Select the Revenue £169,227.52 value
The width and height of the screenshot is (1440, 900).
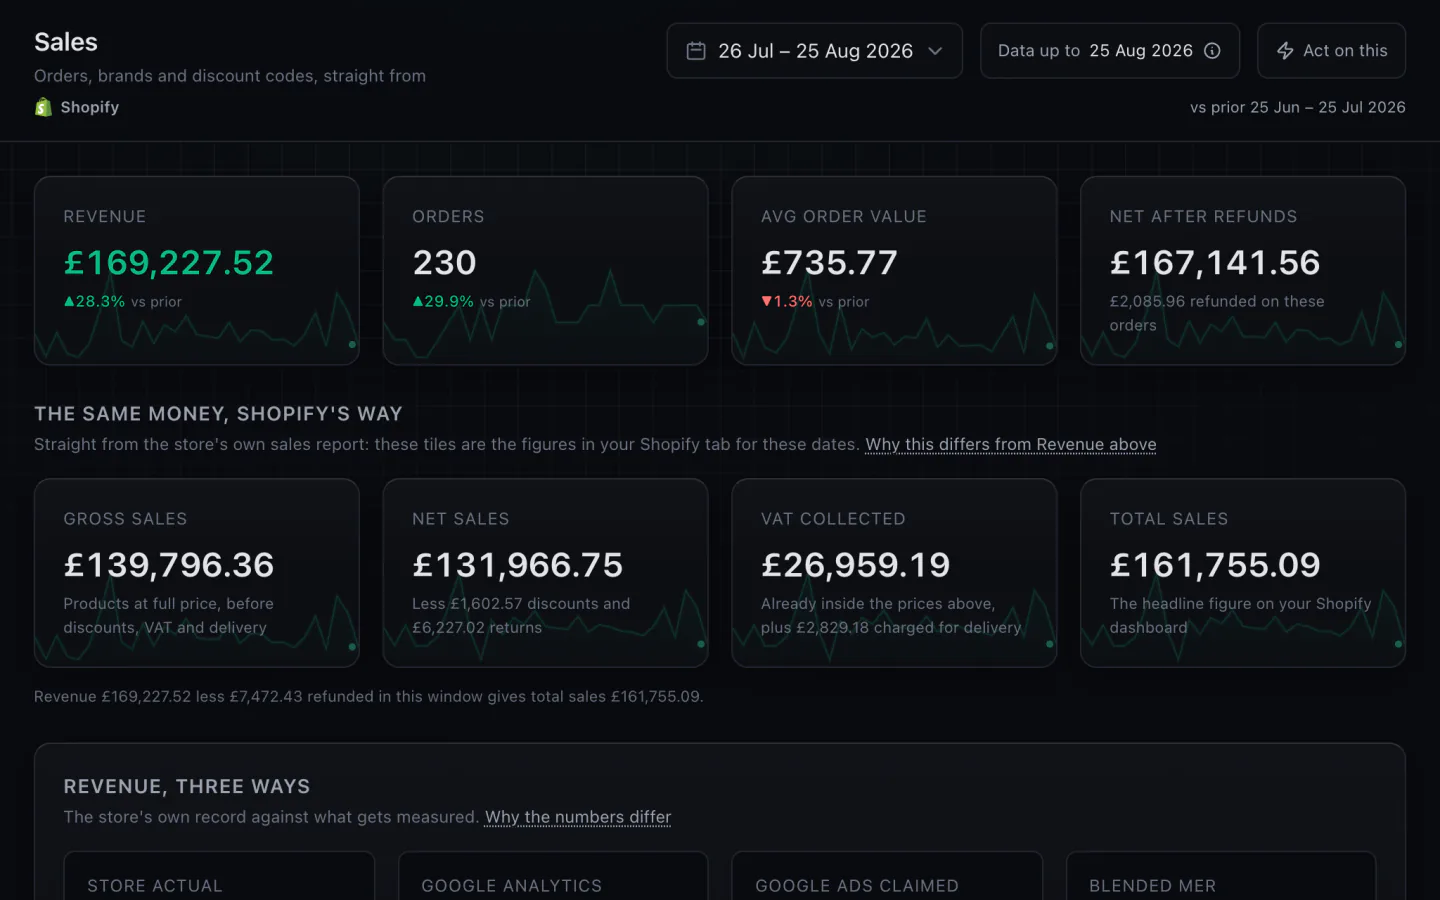click(169, 262)
